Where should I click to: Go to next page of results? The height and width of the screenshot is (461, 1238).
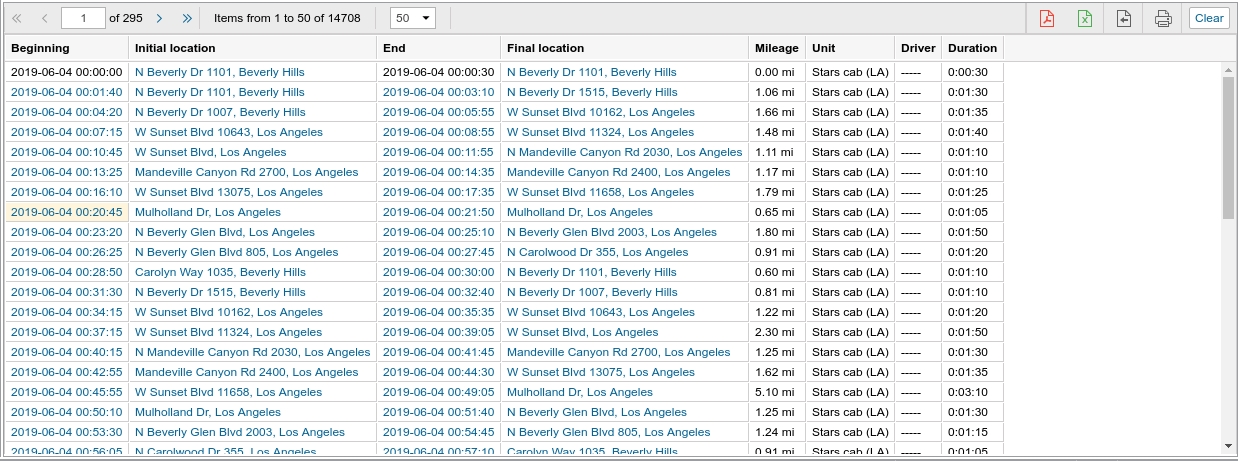coord(159,18)
